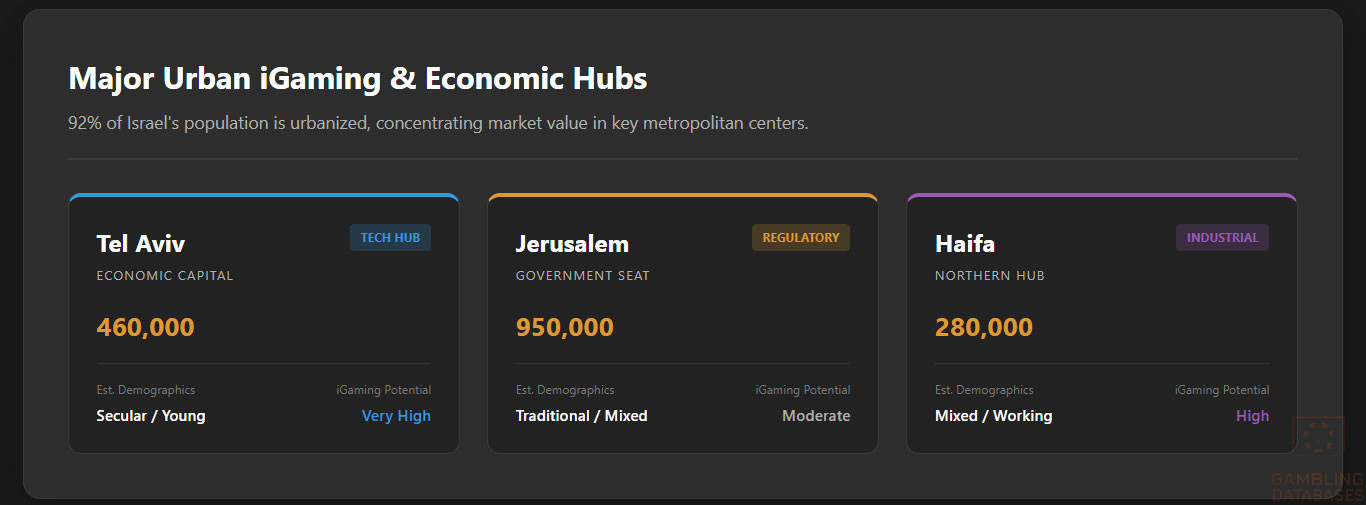
Task: Click the Very High potential rating
Action: point(396,416)
